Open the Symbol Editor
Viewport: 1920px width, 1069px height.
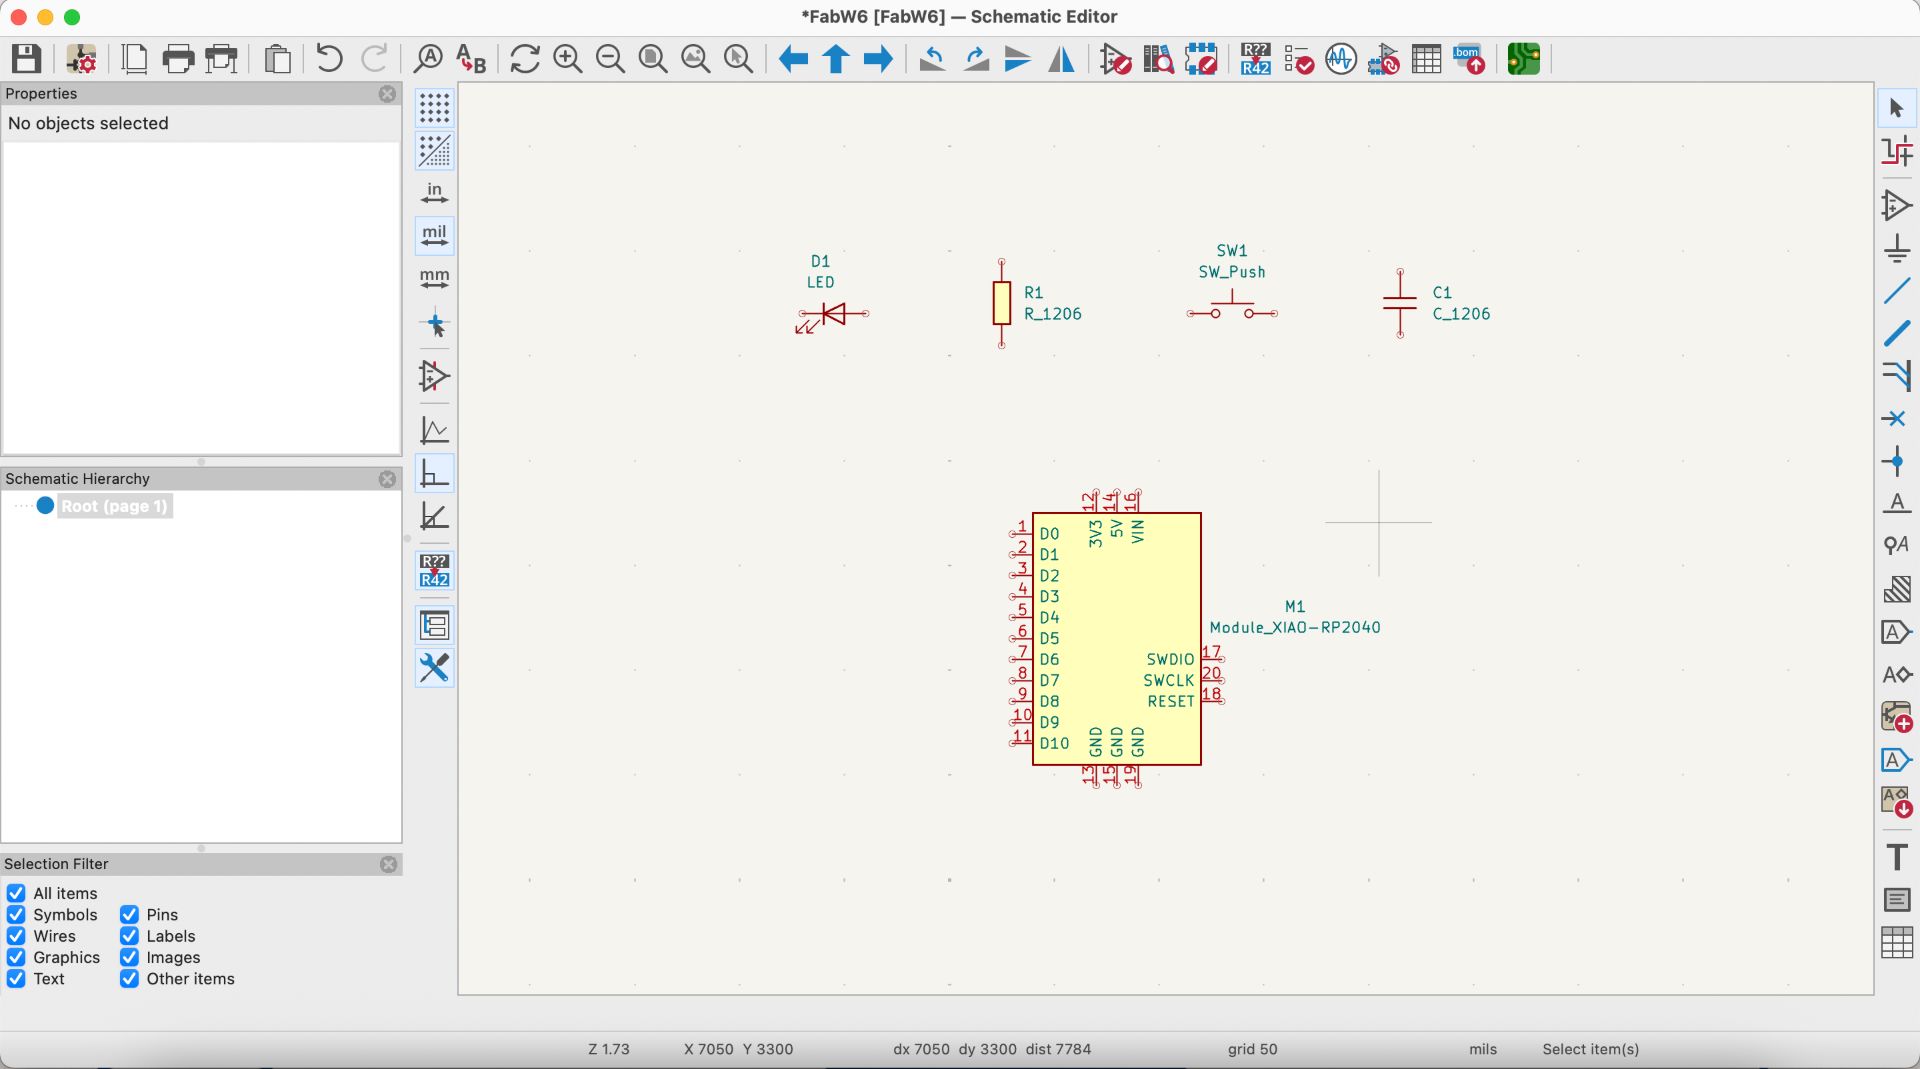click(x=1115, y=59)
